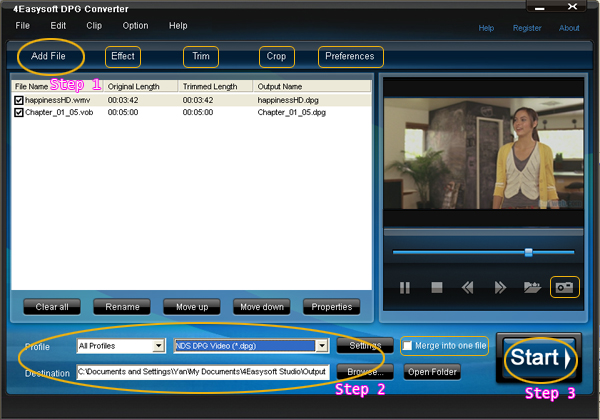
Task: Click output name Chapter_01_05.dpg
Action: [x=292, y=112]
